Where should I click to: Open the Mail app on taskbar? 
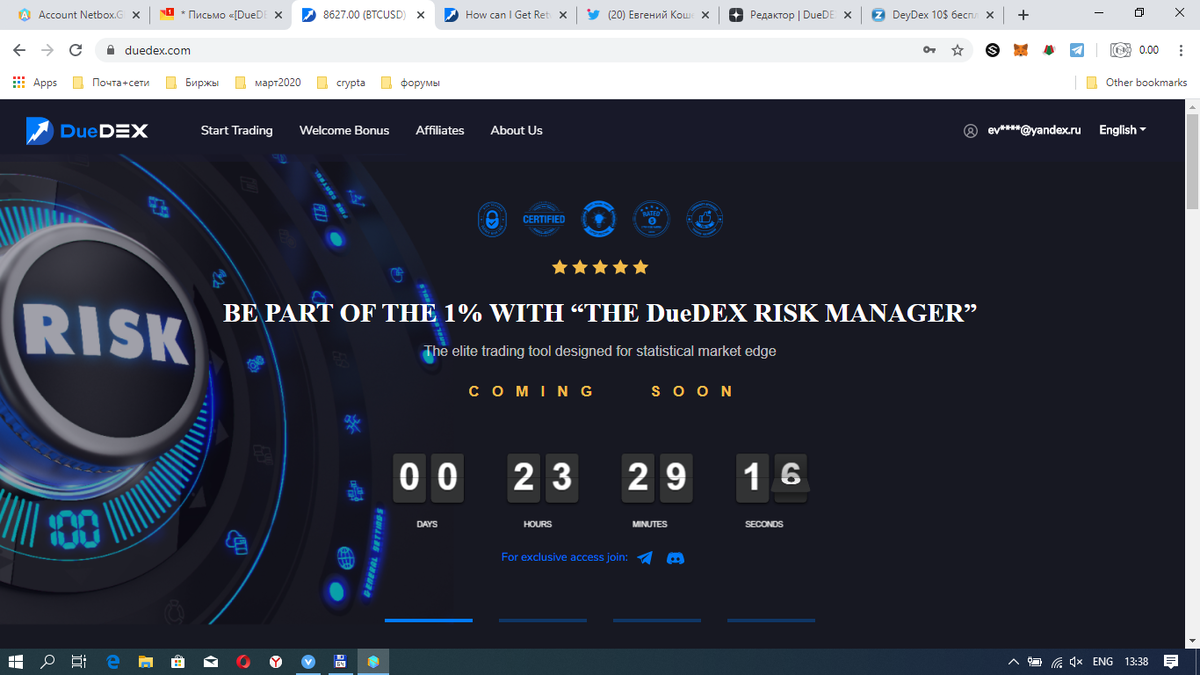[x=211, y=661]
